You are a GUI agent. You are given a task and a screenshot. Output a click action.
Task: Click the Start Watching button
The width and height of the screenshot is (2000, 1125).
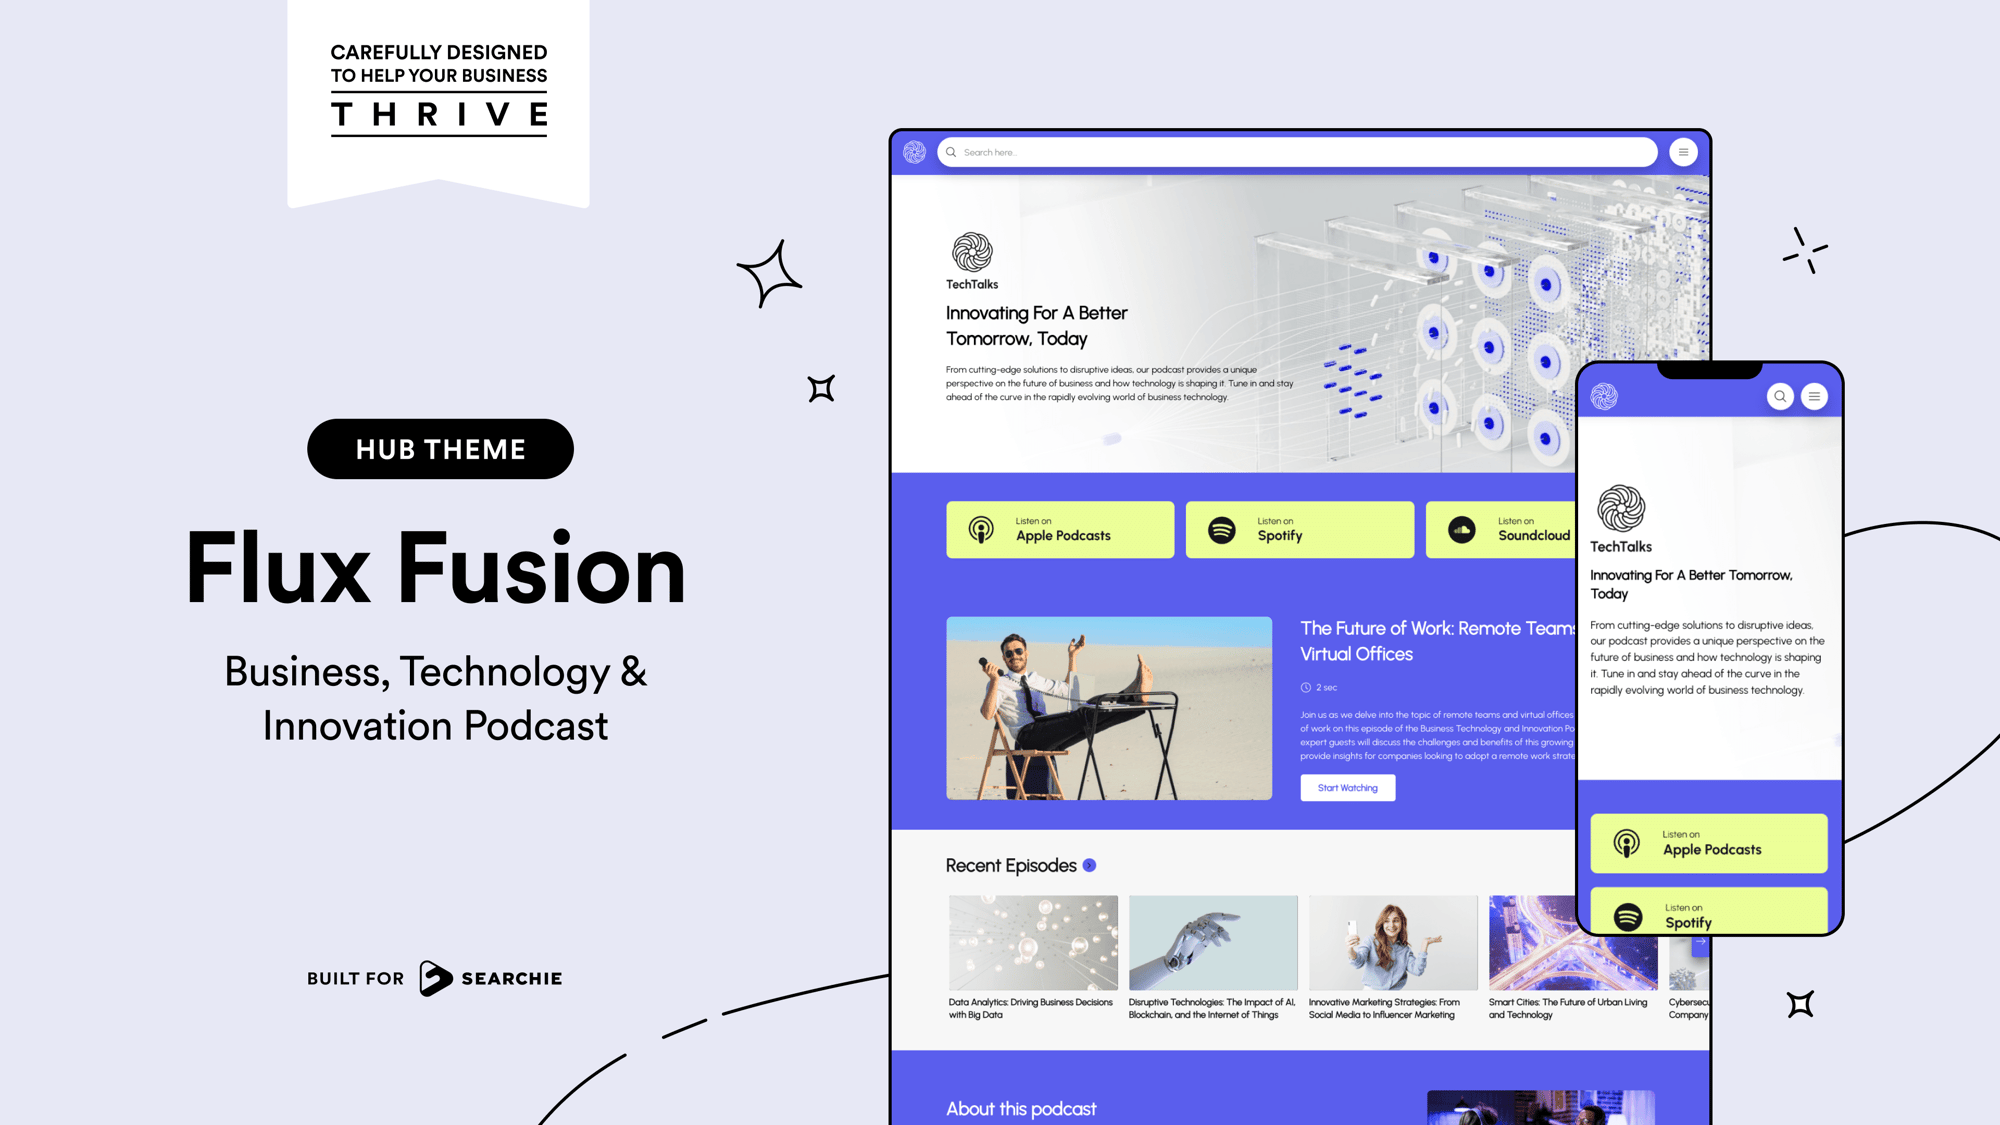1348,786
